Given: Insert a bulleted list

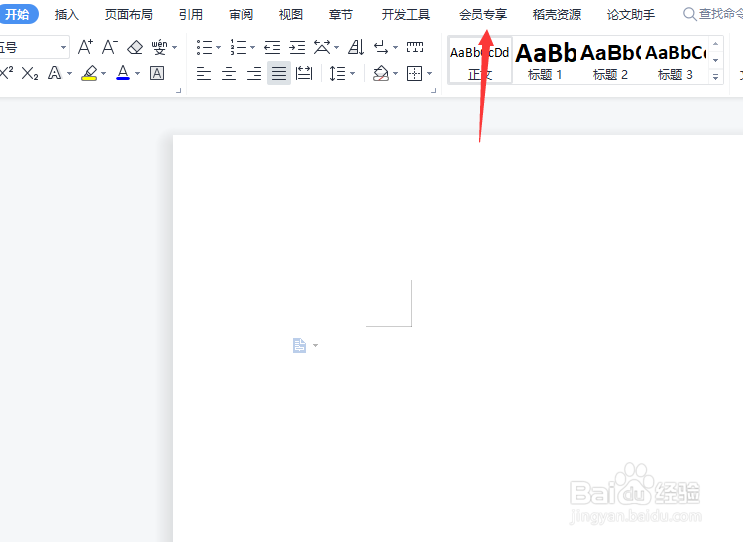Looking at the screenshot, I should (204, 47).
